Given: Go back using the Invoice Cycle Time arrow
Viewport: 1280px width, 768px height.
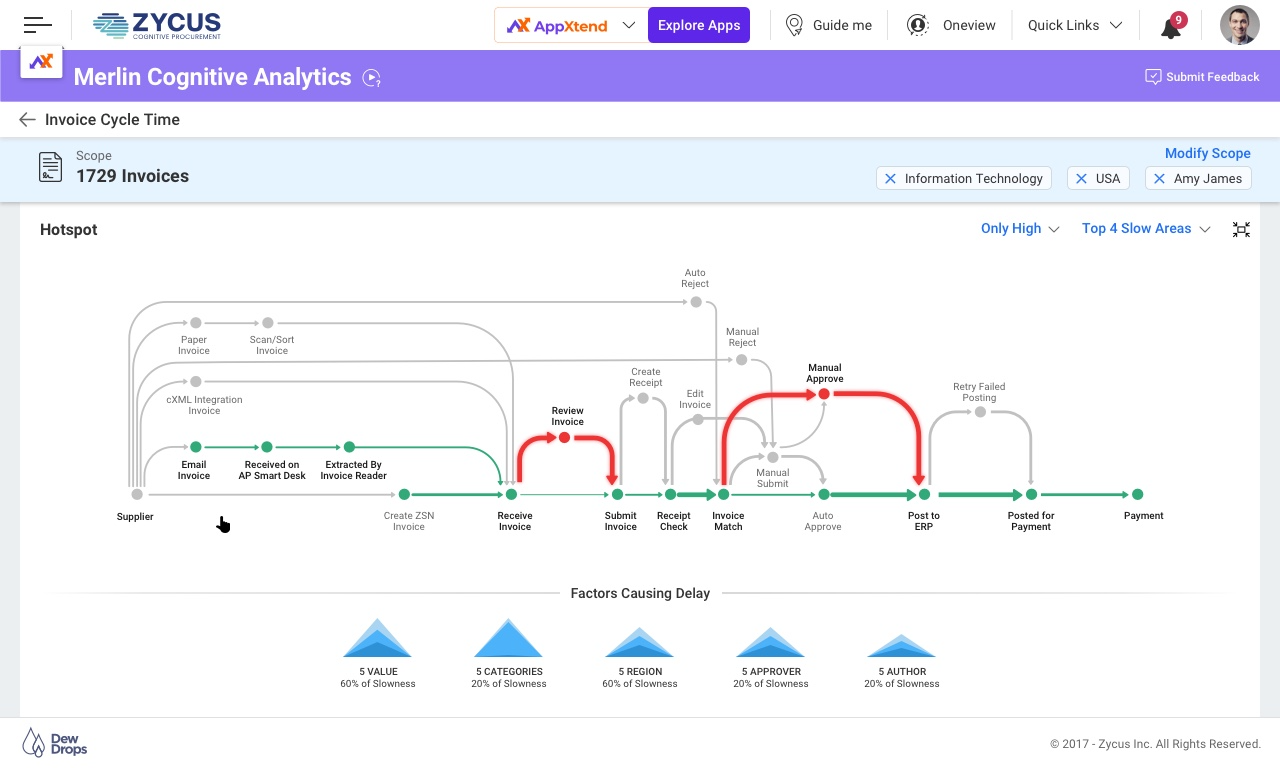Looking at the screenshot, I should pyautogui.click(x=27, y=120).
